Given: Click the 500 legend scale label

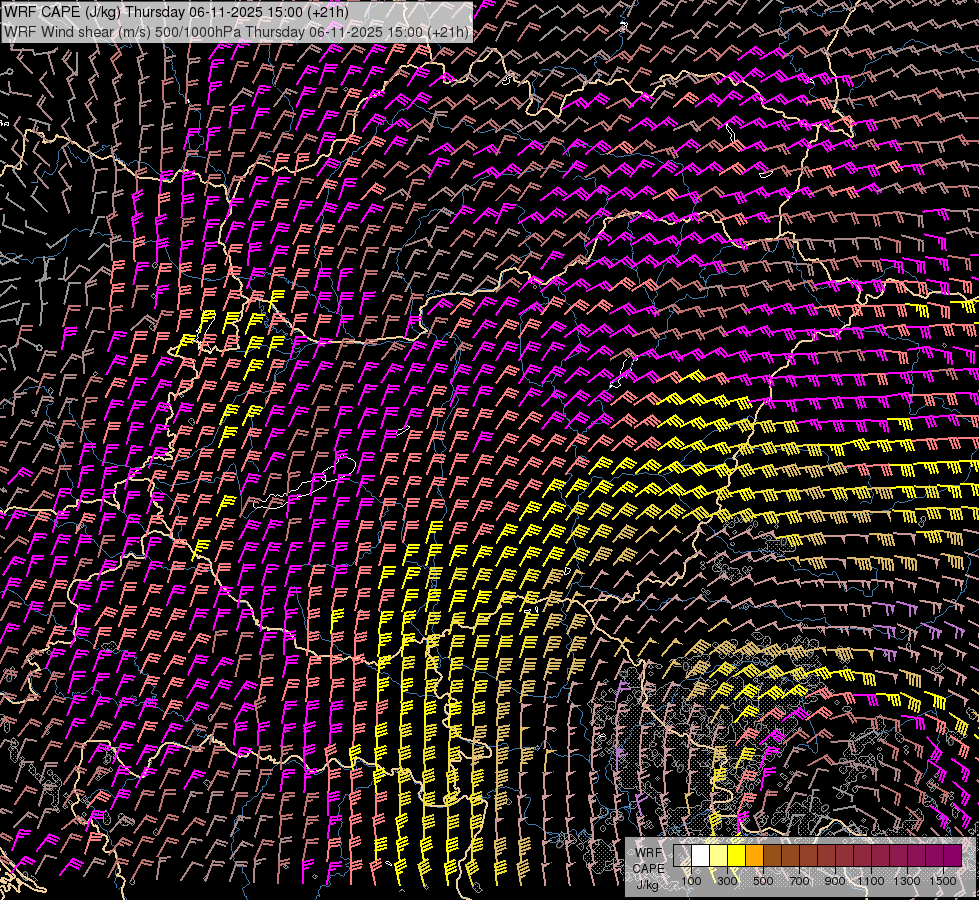Looking at the screenshot, I should coord(763,881).
